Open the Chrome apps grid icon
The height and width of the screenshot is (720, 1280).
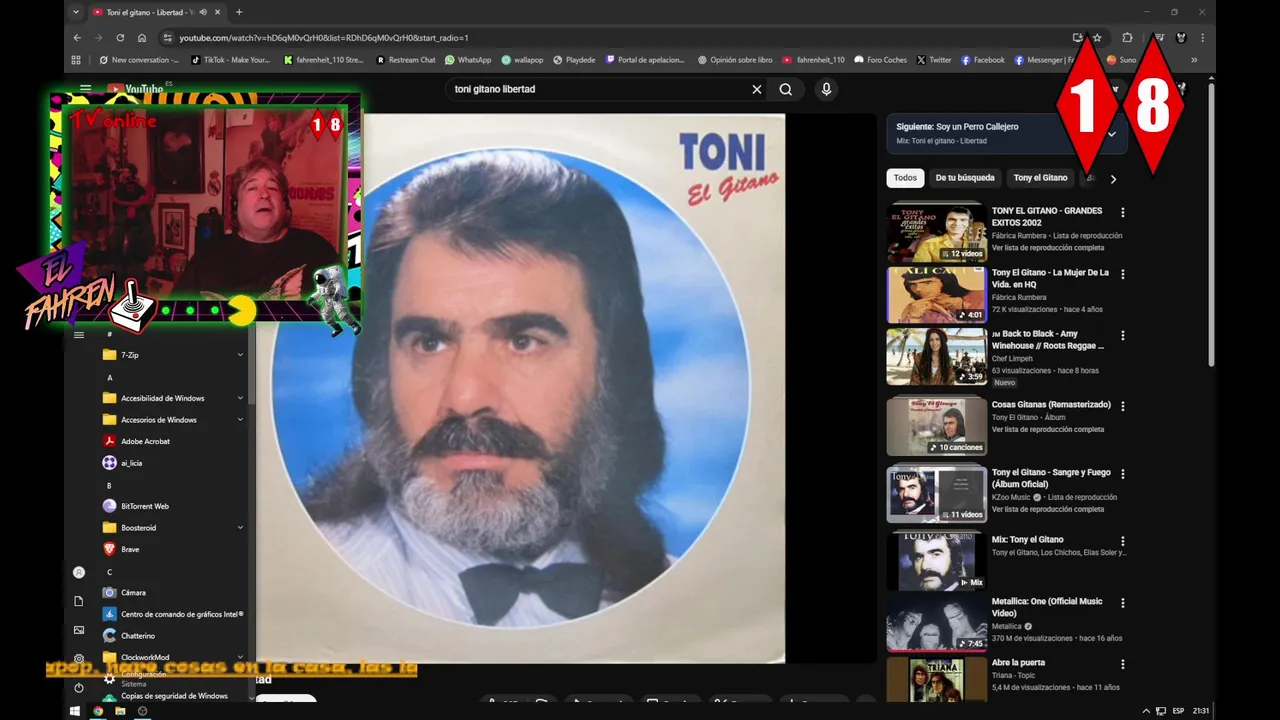(x=76, y=60)
